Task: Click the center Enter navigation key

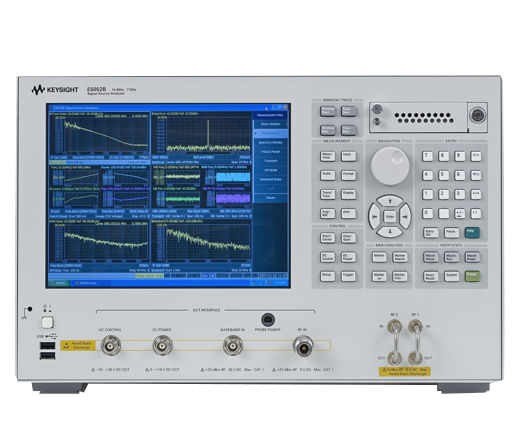Action: [x=390, y=217]
